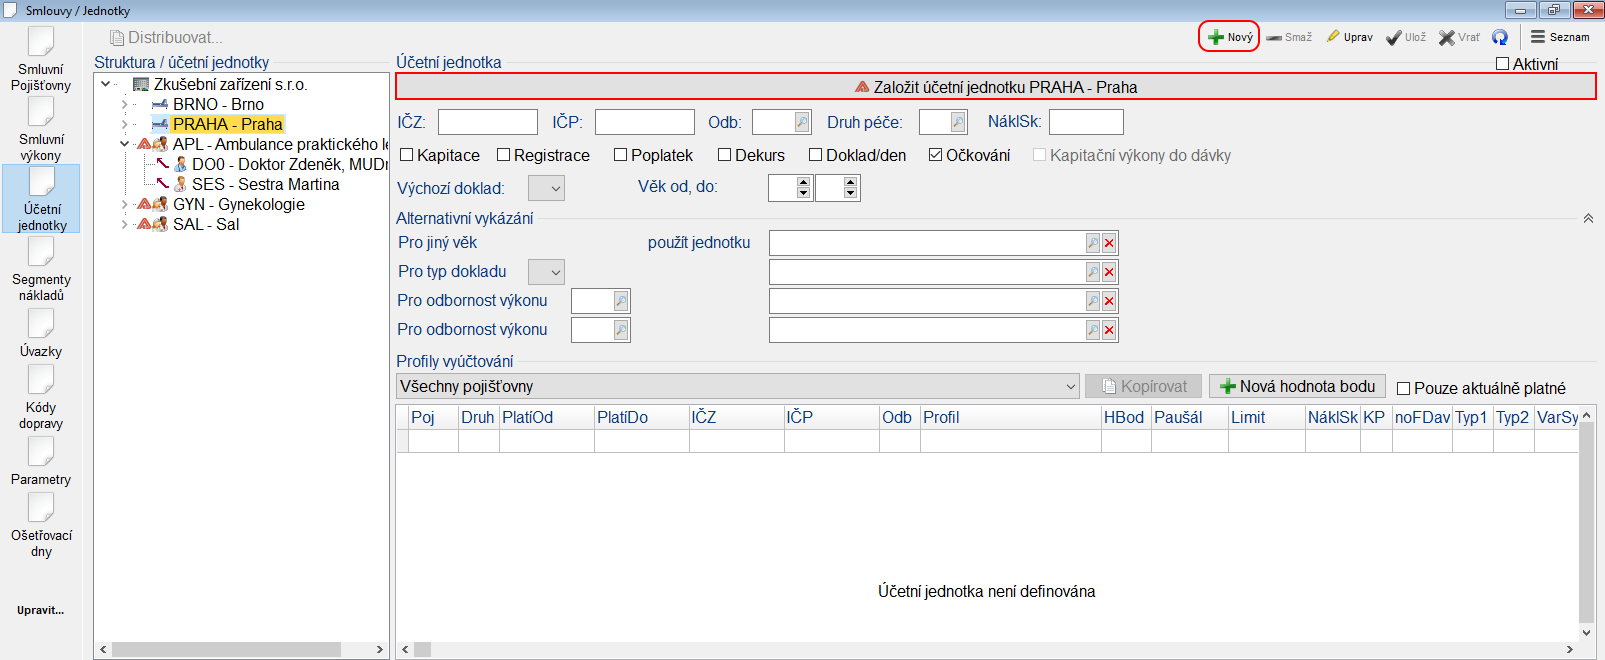Click the lookup icon beside Odb field

tap(802, 122)
